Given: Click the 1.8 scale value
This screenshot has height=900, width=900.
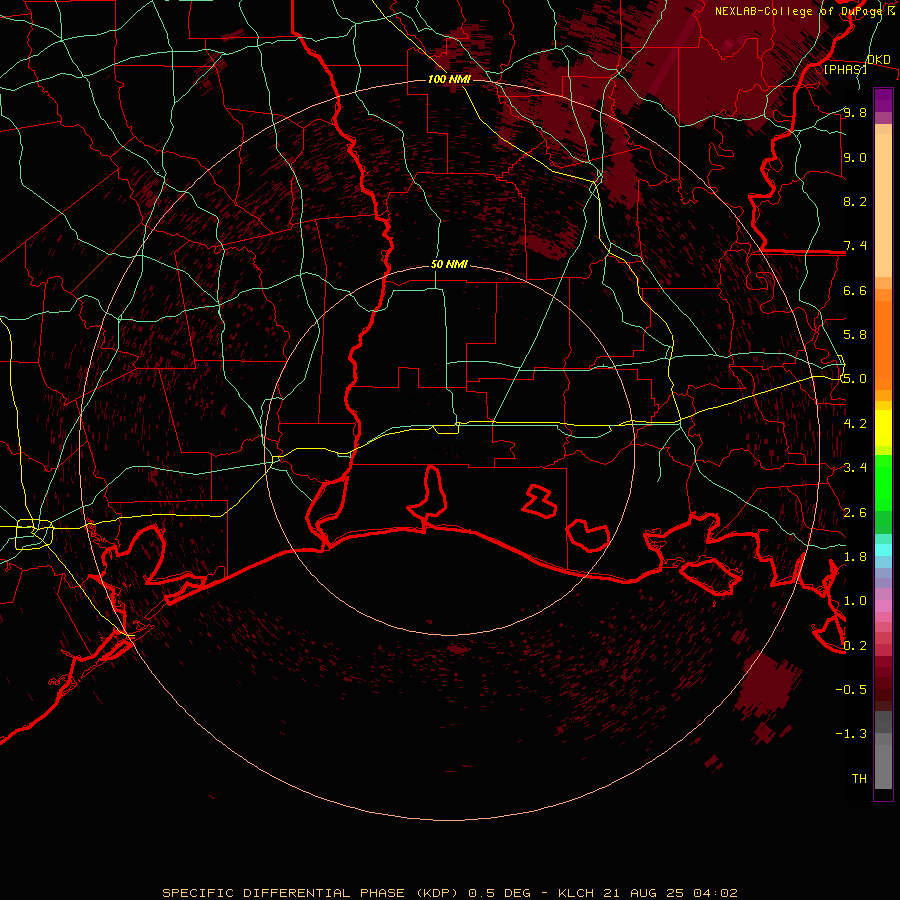Looking at the screenshot, I should coord(855,557).
